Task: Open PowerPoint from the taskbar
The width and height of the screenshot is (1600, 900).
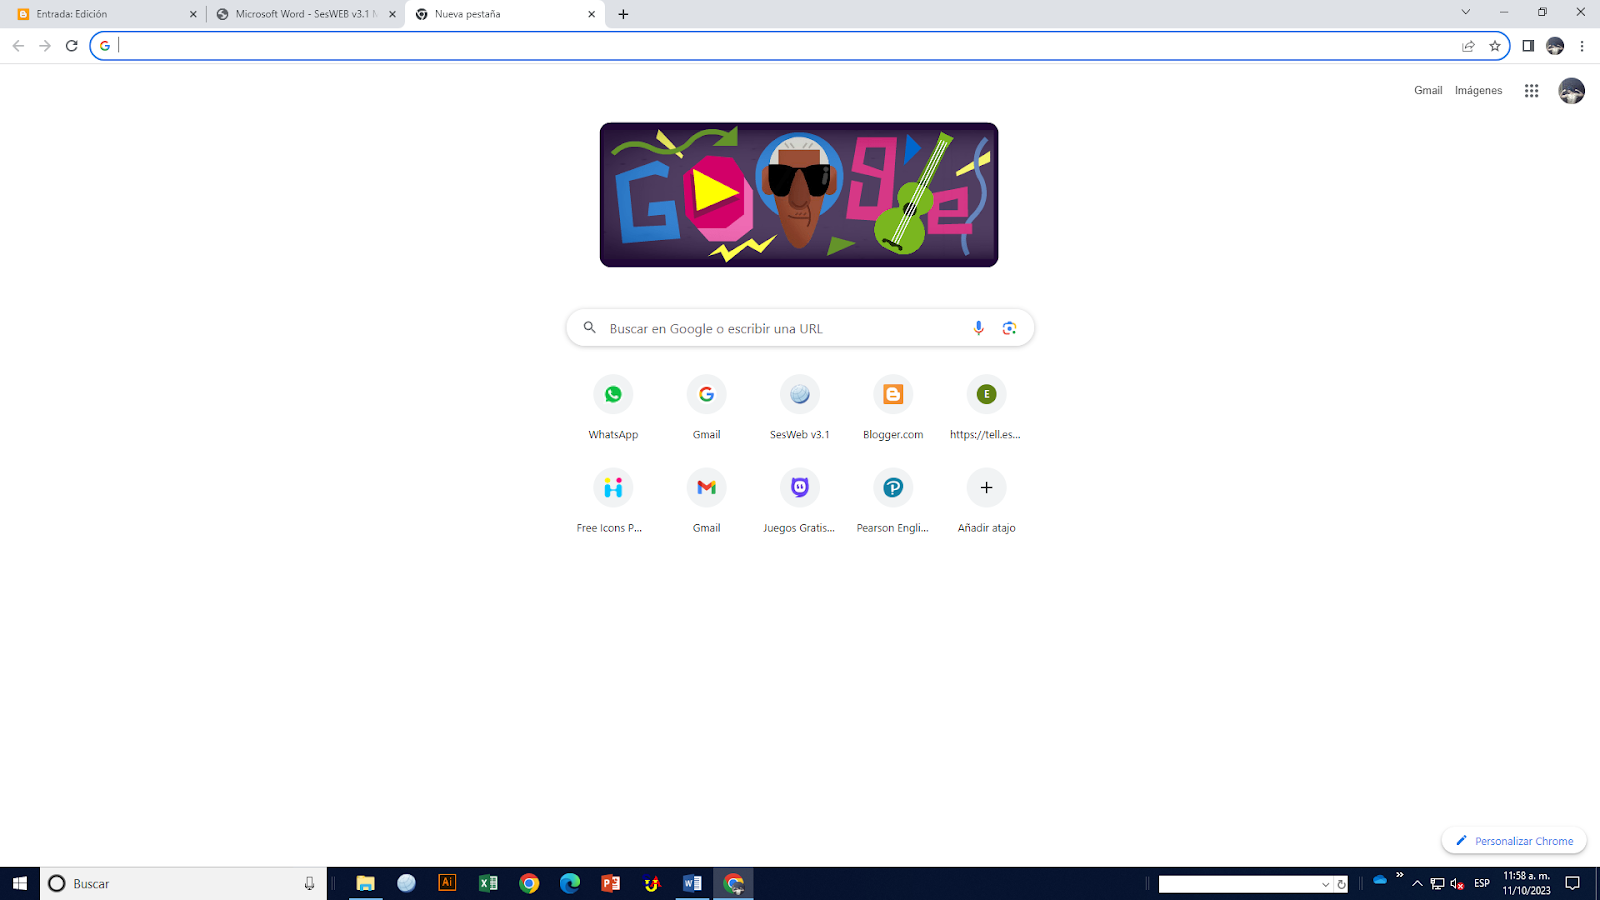Action: click(611, 883)
